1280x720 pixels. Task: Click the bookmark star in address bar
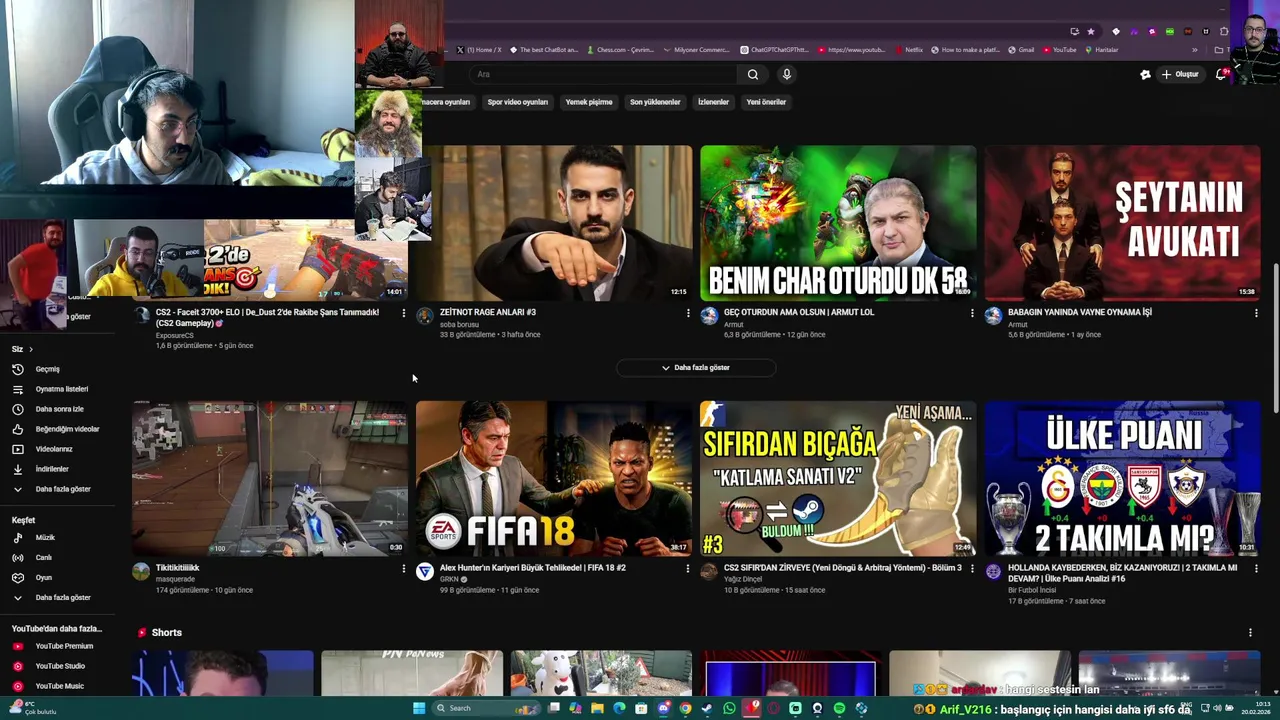[x=1091, y=31]
